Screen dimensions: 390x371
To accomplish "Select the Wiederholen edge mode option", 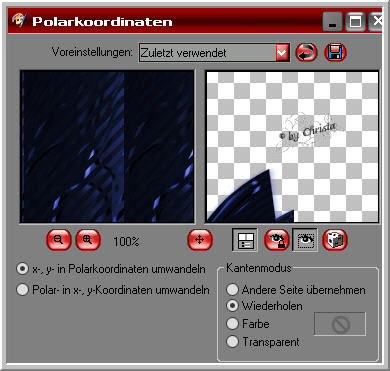I will click(265, 306).
